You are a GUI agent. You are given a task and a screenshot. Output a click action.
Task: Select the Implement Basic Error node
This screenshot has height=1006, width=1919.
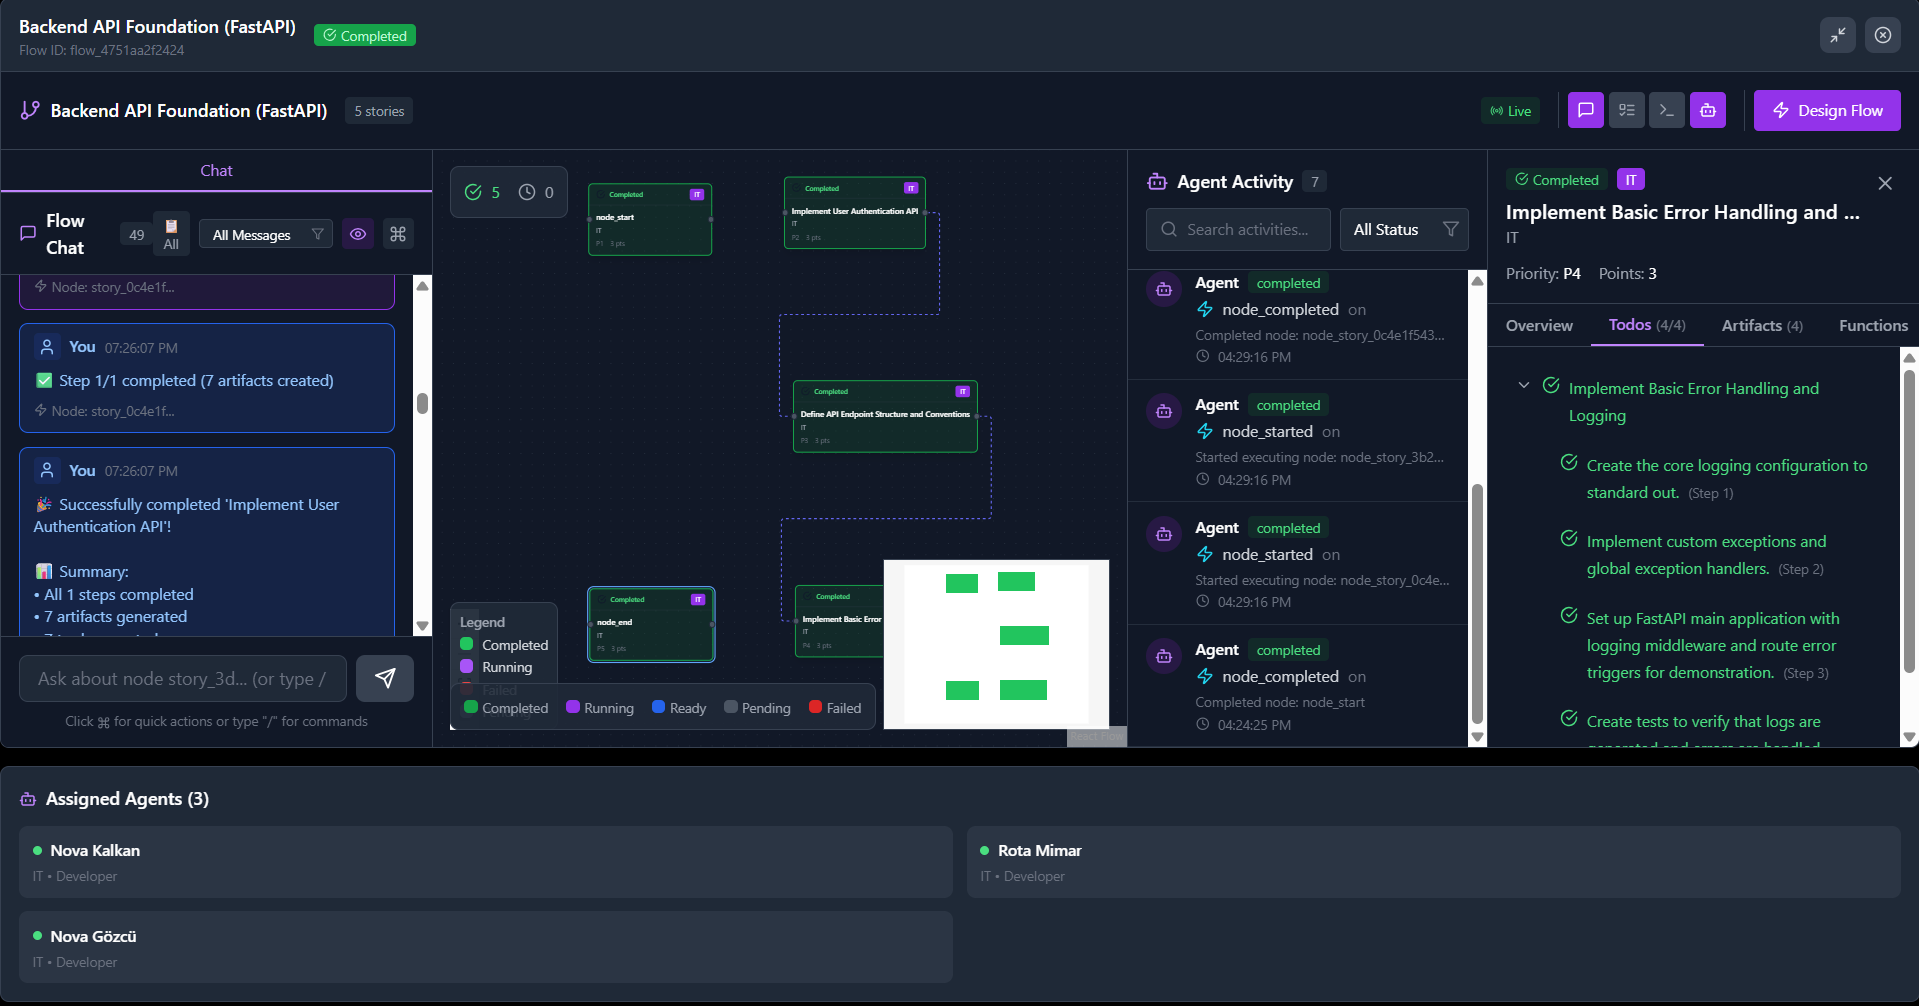tap(839, 621)
